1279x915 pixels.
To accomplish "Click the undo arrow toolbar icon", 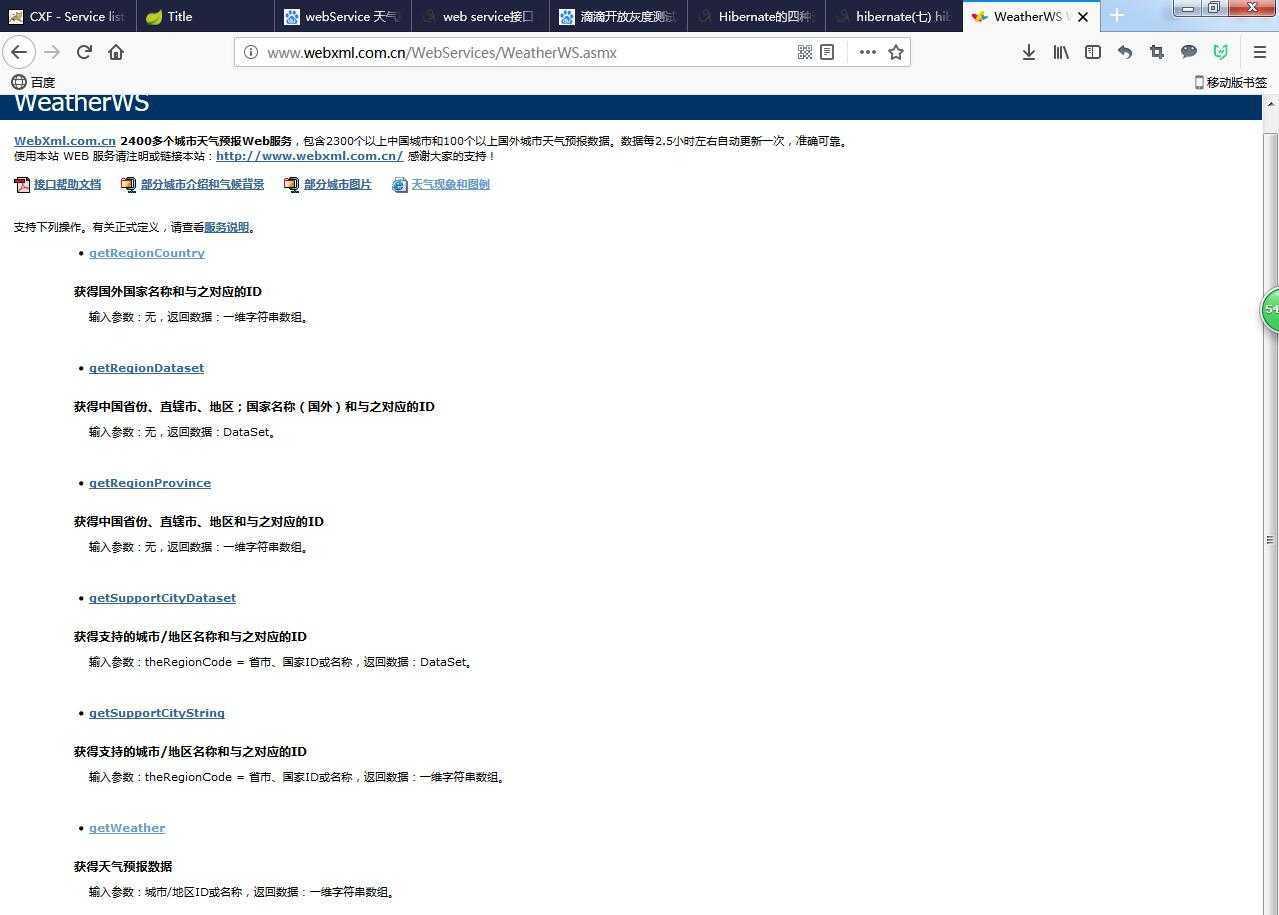I will [1124, 52].
